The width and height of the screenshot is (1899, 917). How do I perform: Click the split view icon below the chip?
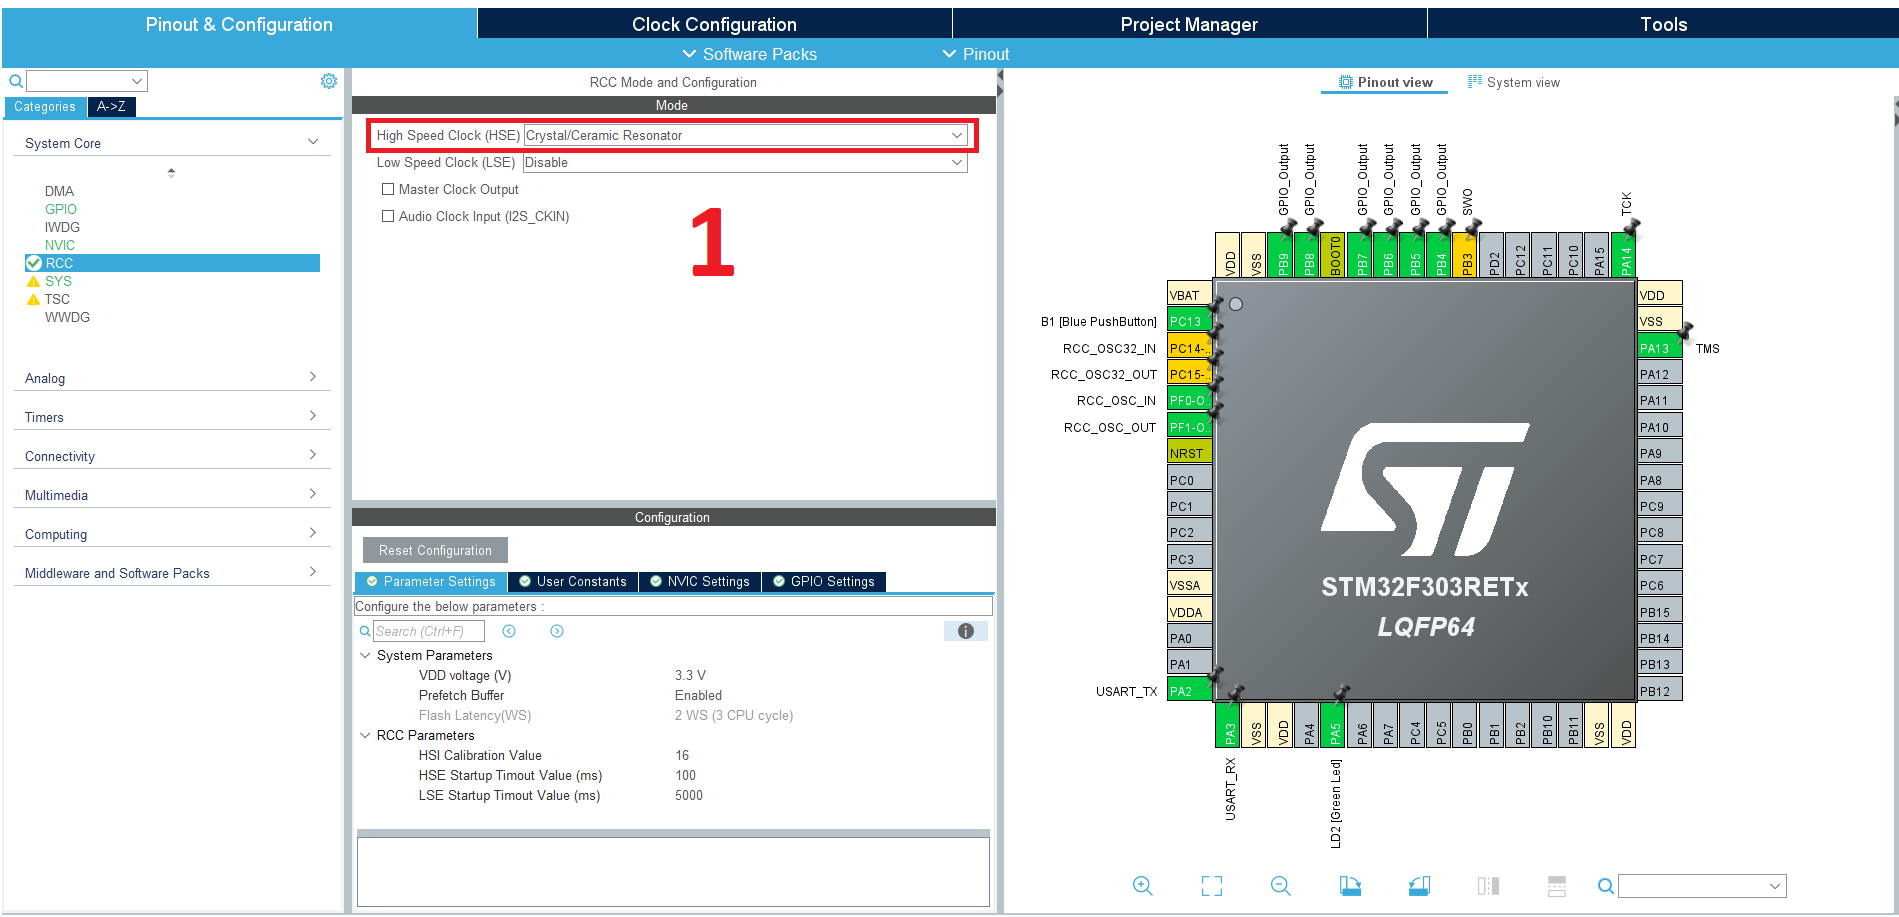coord(1488,886)
